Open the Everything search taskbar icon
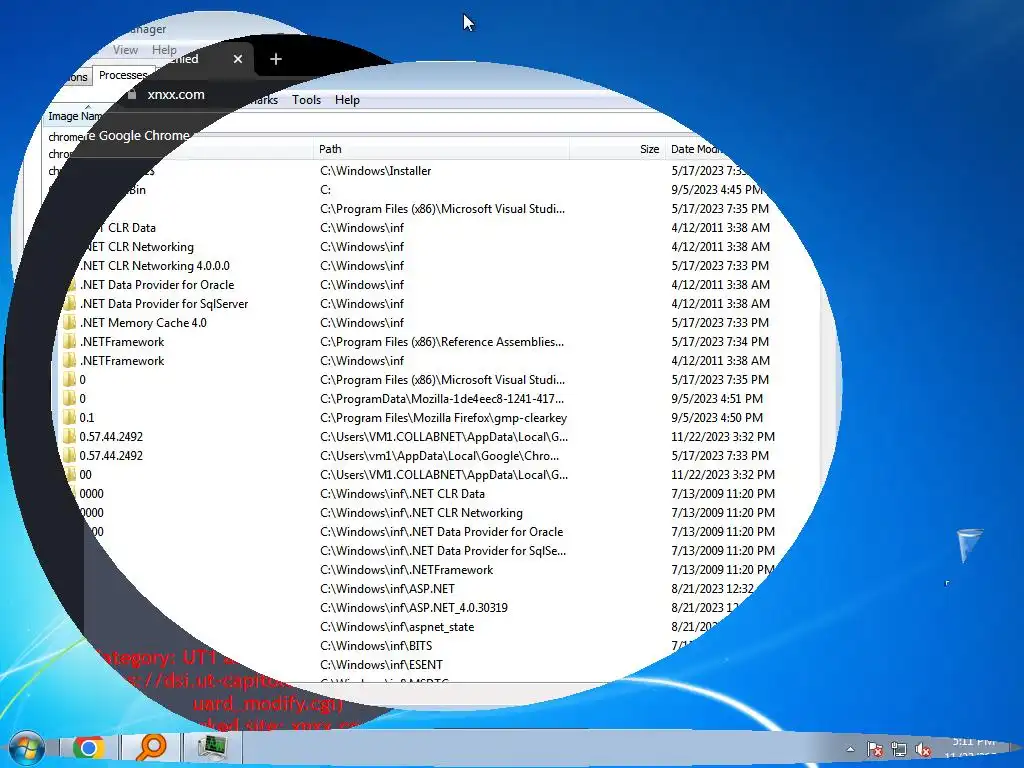 [151, 748]
